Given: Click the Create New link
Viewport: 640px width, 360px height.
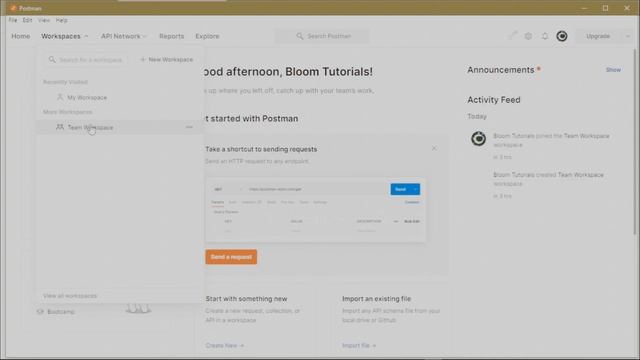Looking at the screenshot, I should click(x=224, y=345).
